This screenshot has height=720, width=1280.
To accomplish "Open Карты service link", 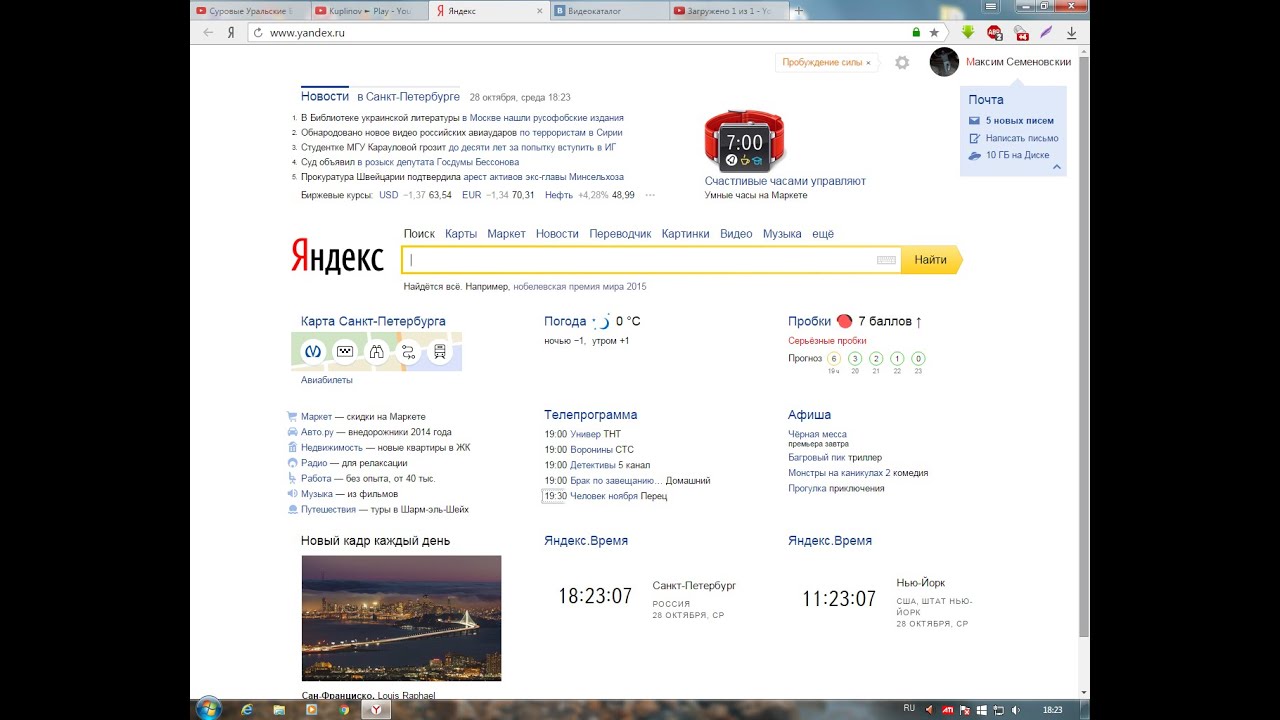I will (461, 234).
